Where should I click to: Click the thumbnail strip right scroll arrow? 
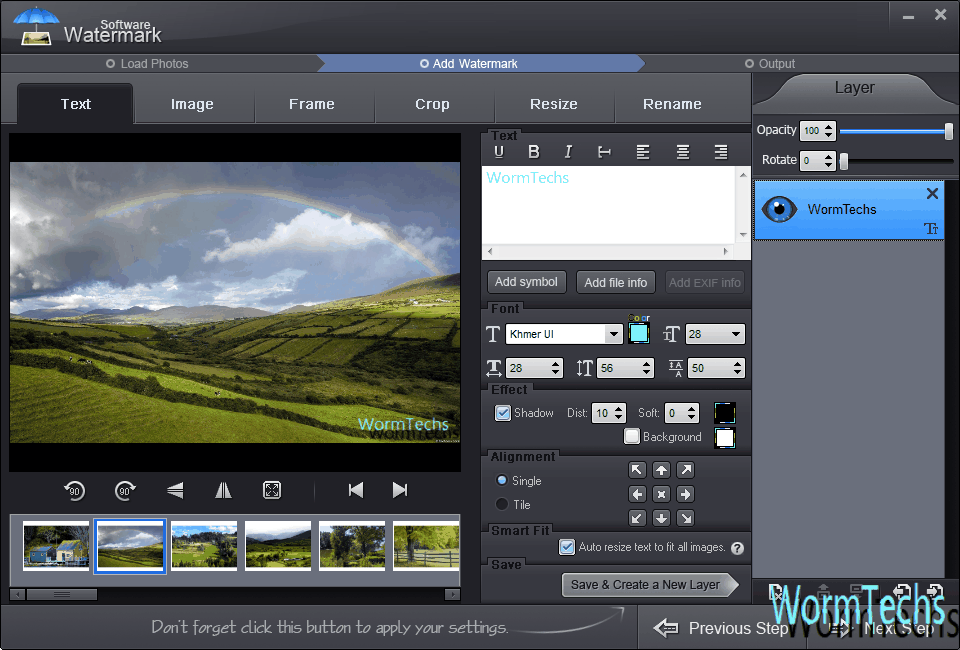452,594
